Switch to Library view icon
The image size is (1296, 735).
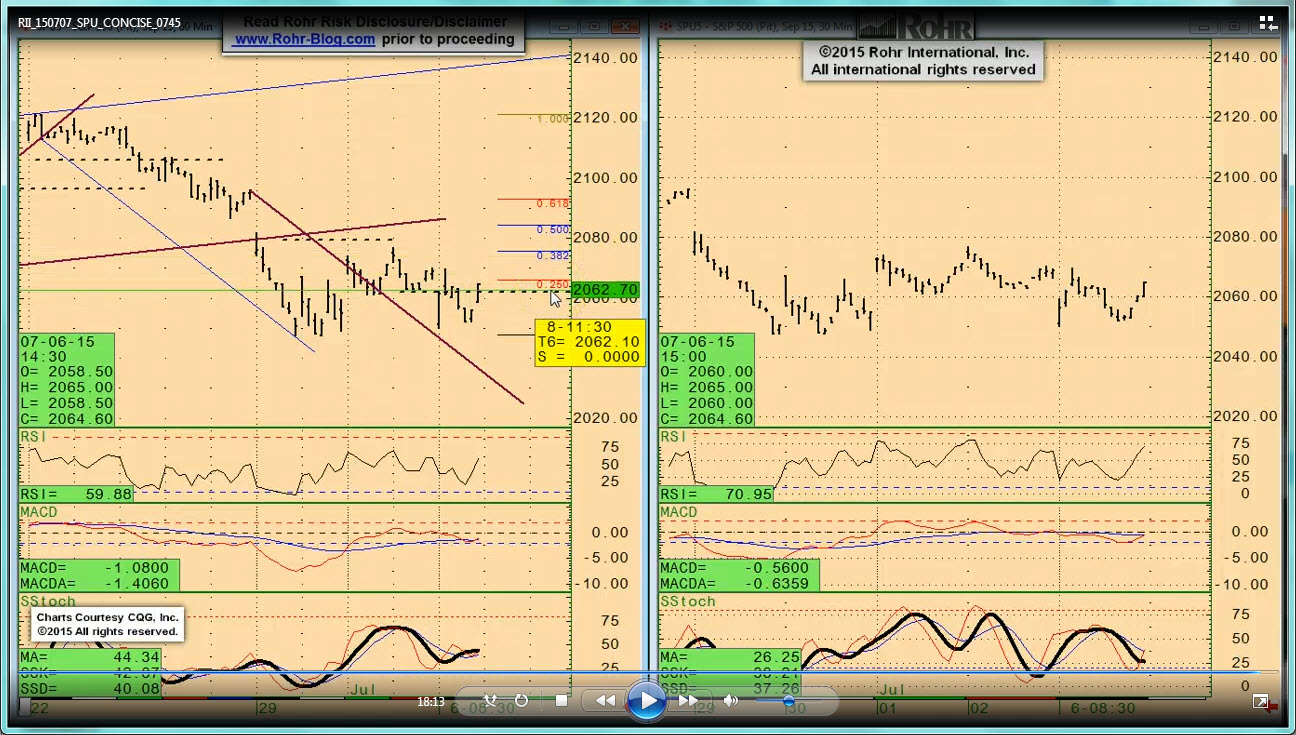click(x=1267, y=23)
